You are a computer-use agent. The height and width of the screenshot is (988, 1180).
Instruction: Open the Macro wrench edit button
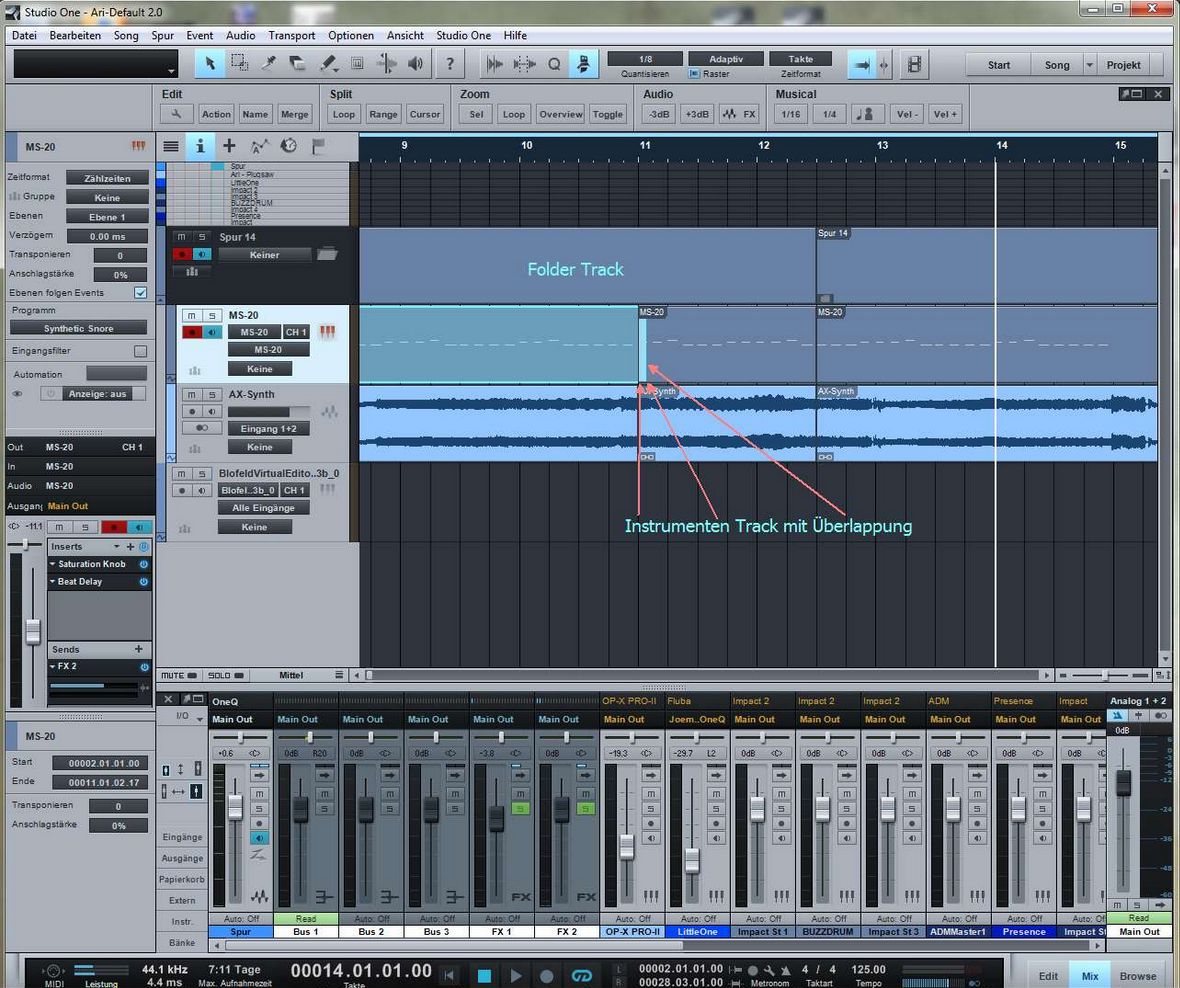[176, 114]
